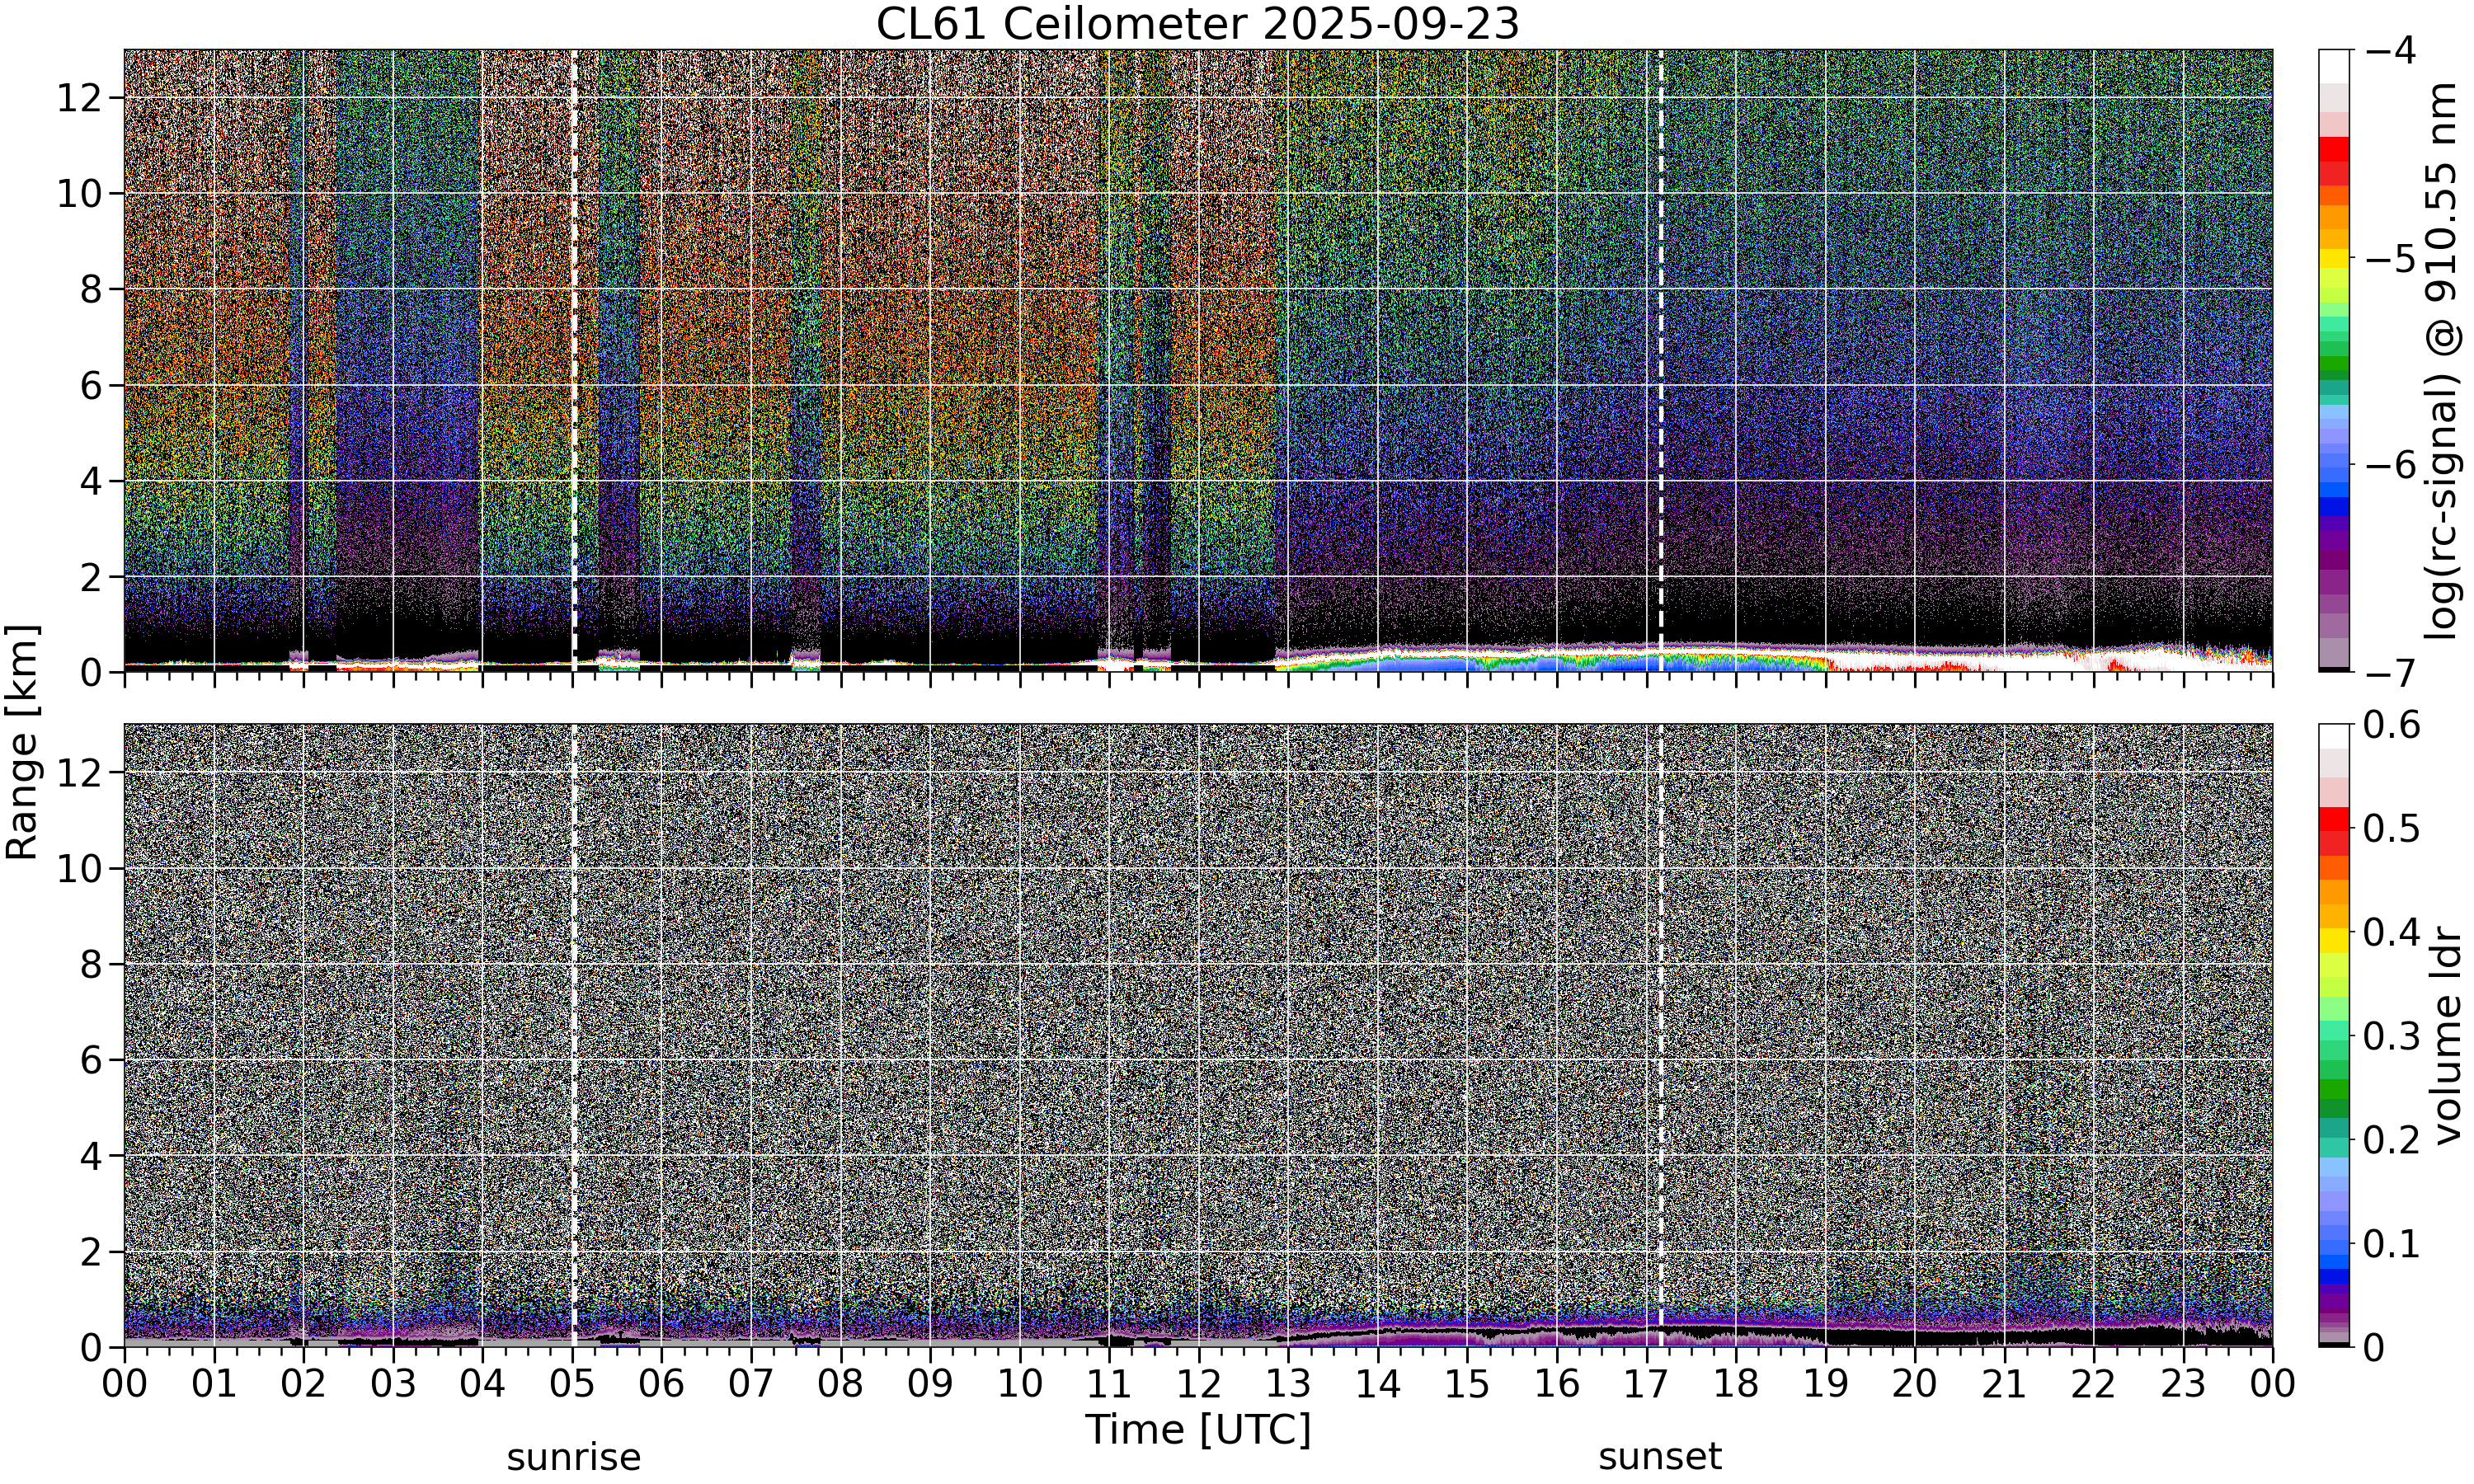Click the dashed sunset line in the upper panel
Viewport: 2474px width, 1484px height.
[1661, 360]
